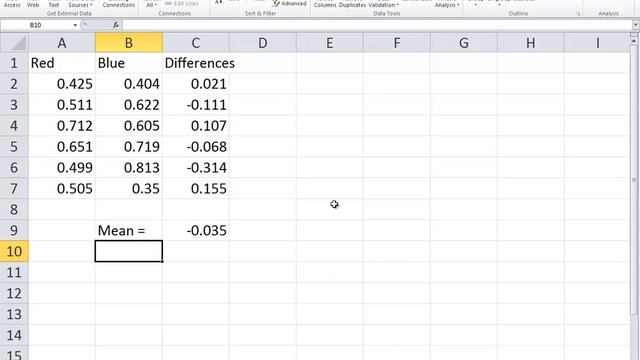Image resolution: width=640 pixels, height=360 pixels.
Task: Select column I header
Action: click(597, 42)
